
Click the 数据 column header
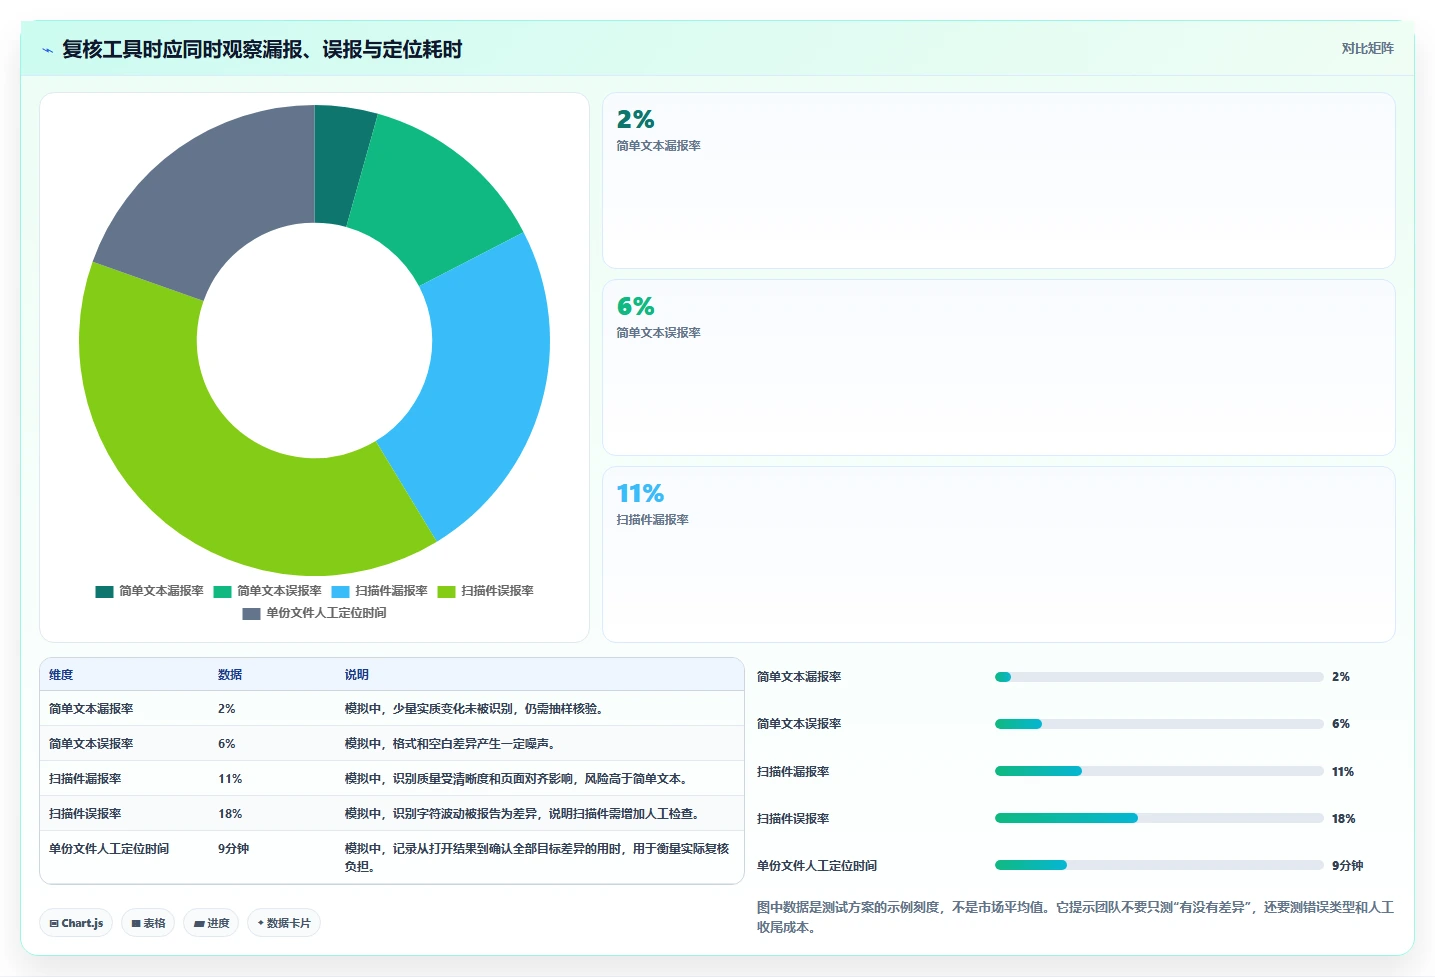(230, 675)
